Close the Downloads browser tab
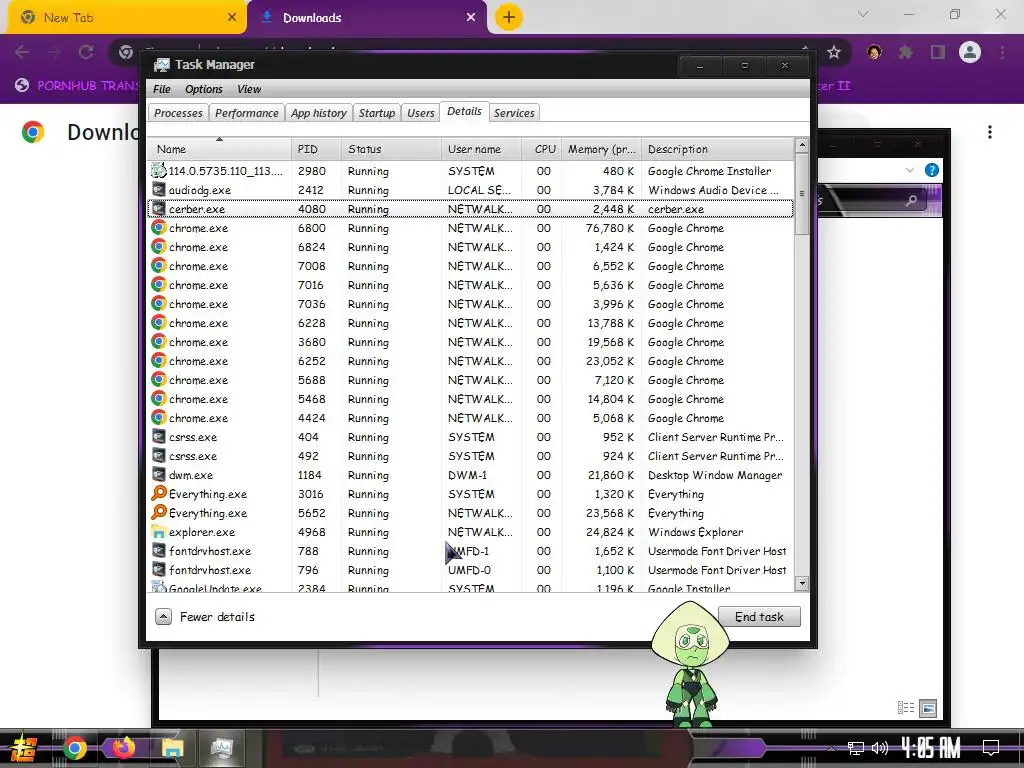The width and height of the screenshot is (1024, 768). pos(471,18)
